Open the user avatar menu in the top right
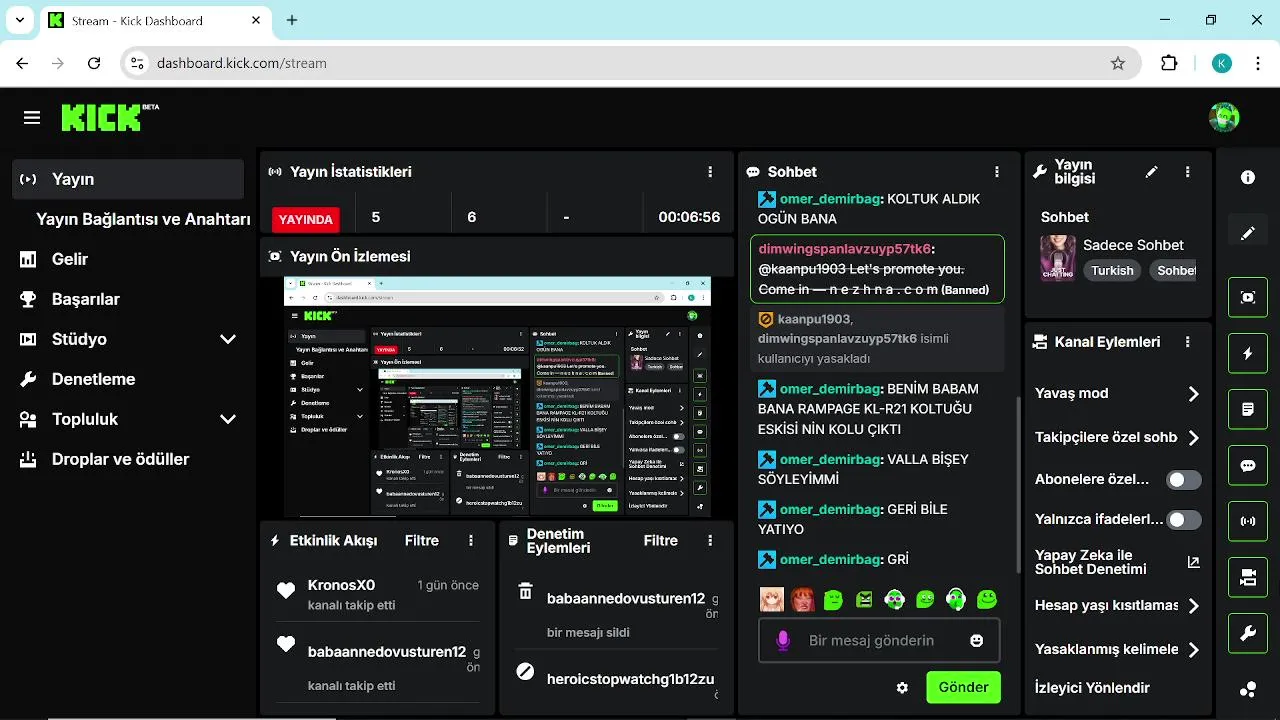 1223,117
